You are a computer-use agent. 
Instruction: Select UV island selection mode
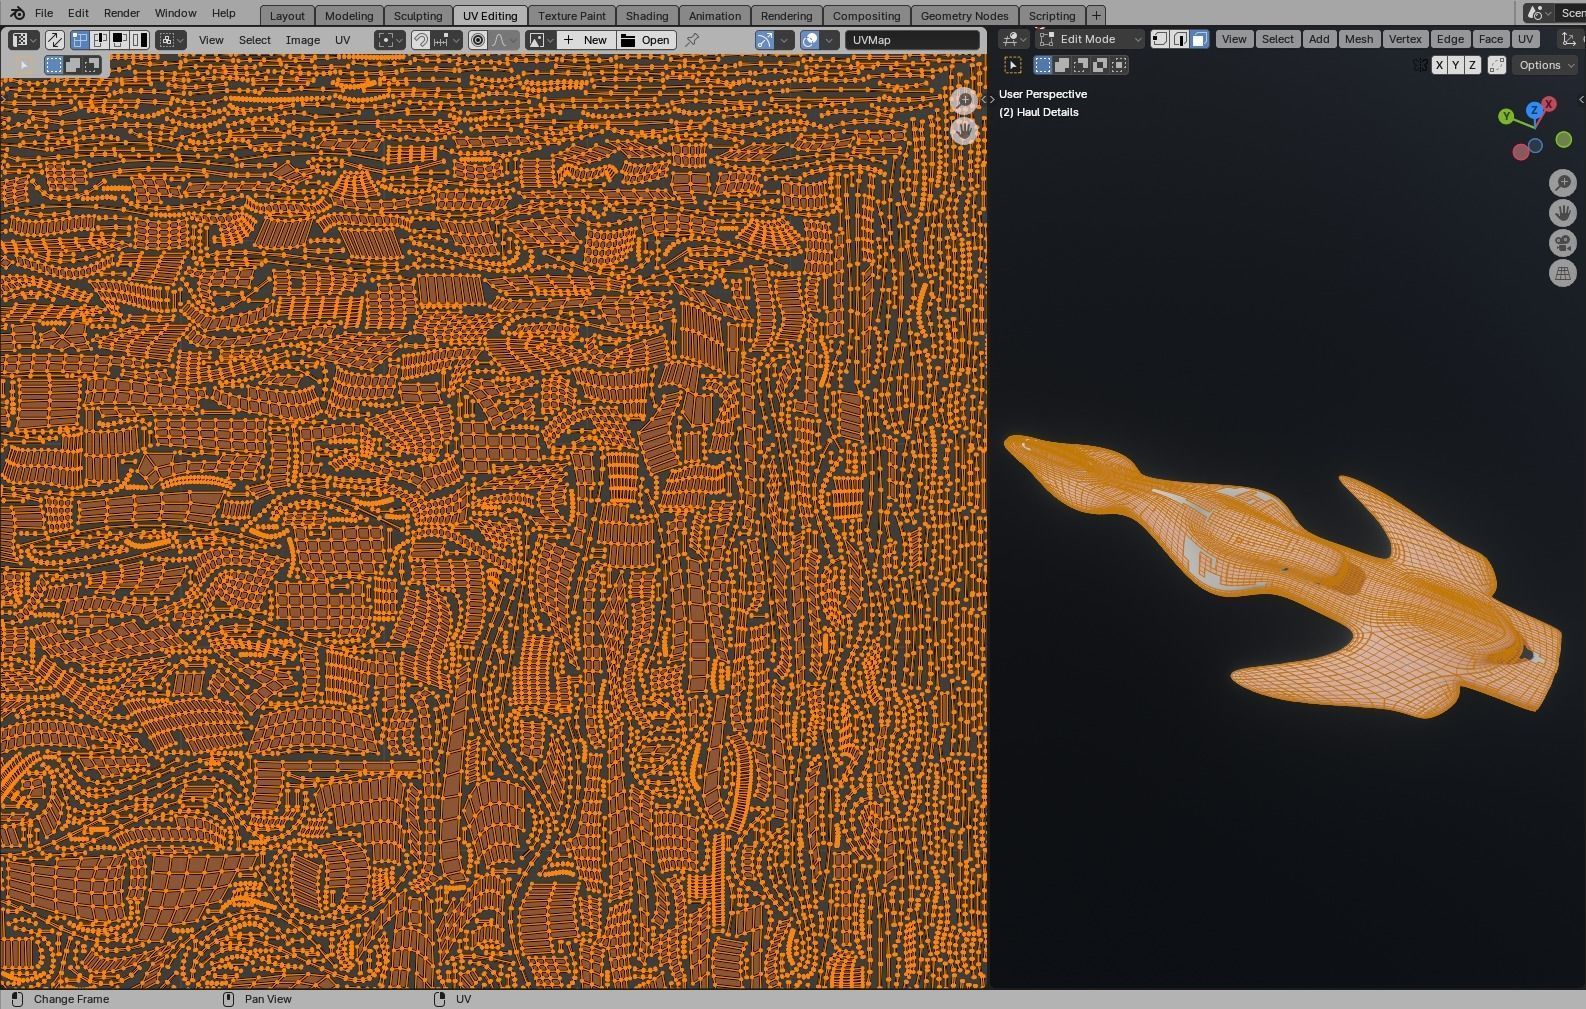point(140,40)
